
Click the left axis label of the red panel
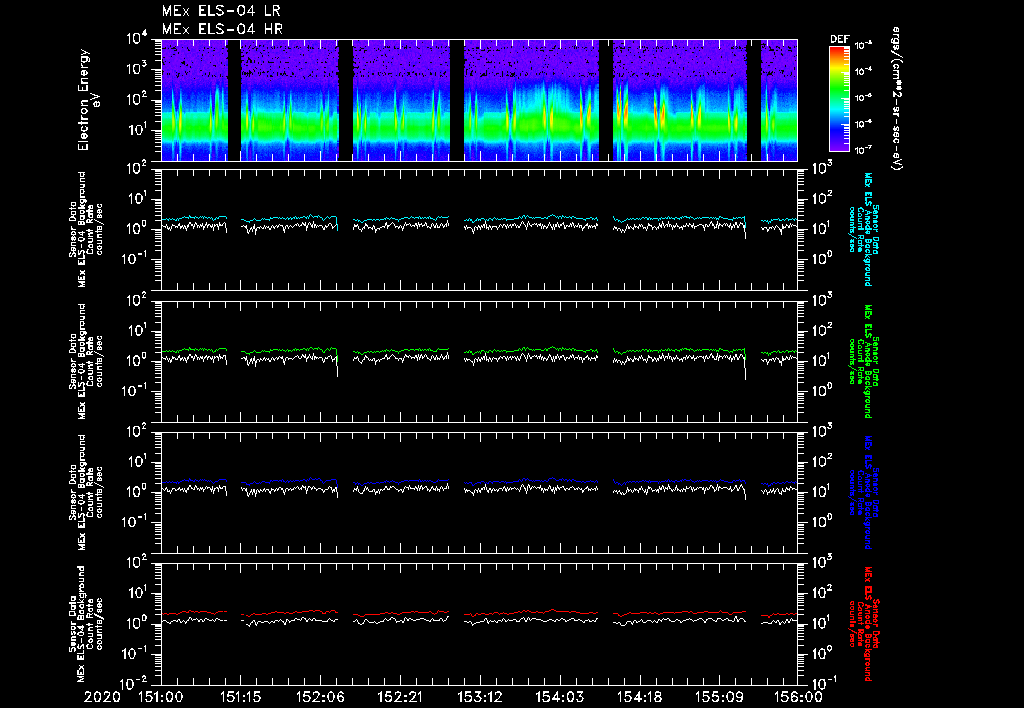point(86,624)
